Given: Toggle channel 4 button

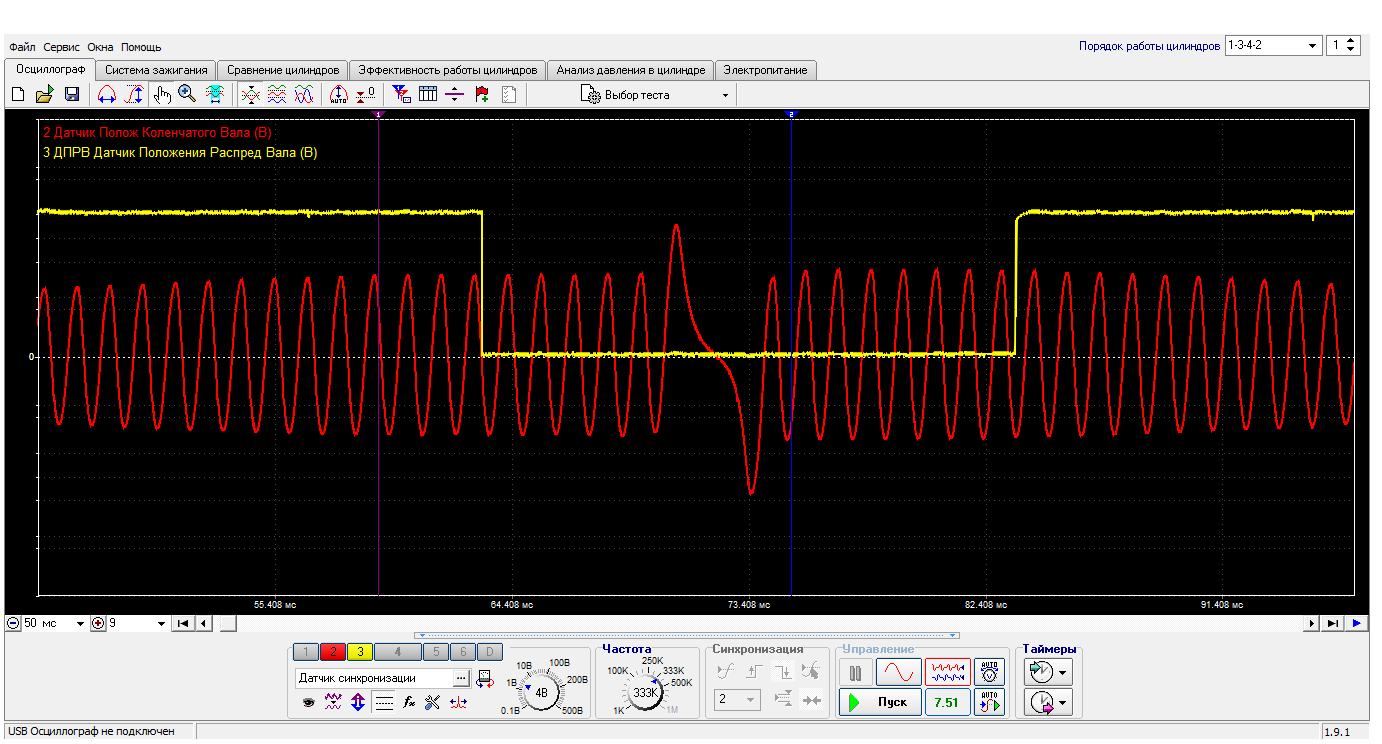Looking at the screenshot, I should 397,652.
